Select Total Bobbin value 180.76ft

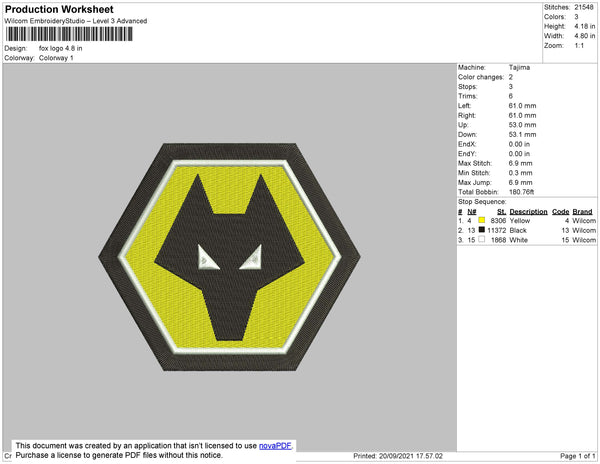click(x=521, y=192)
